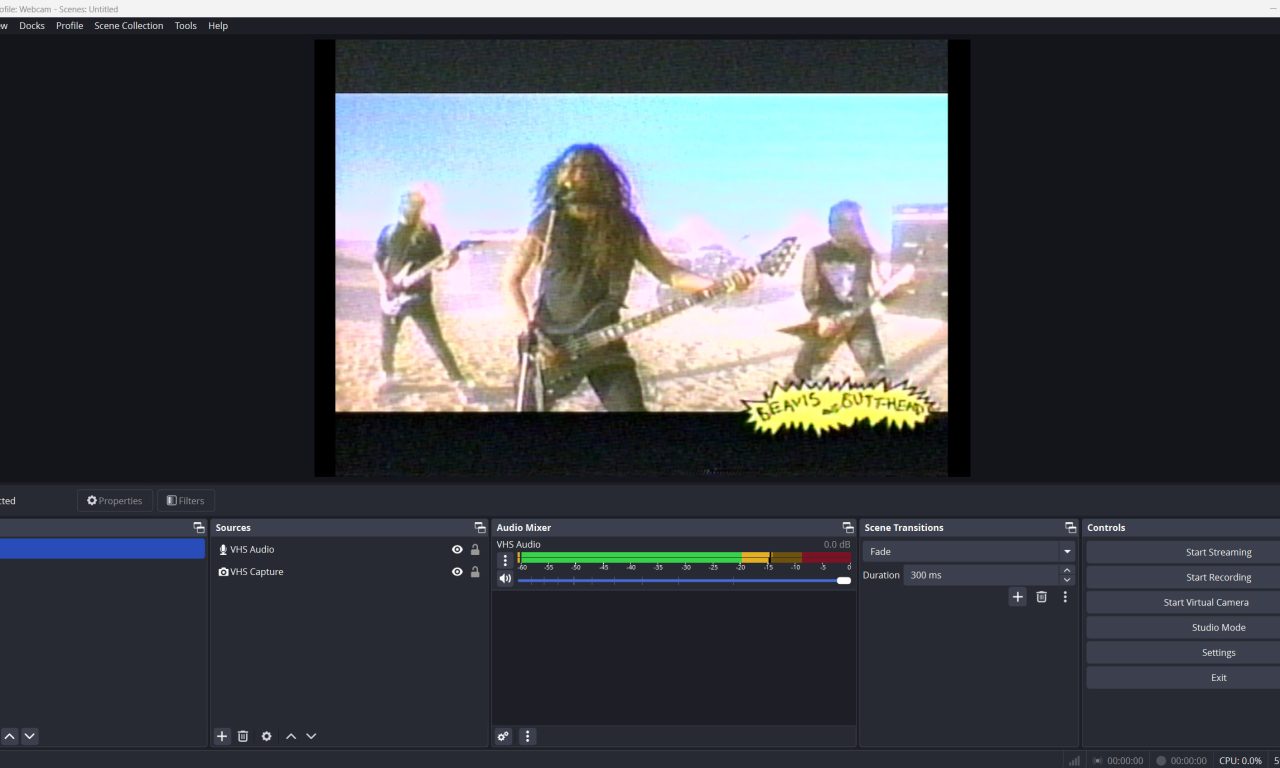Click Start Recording button
The image size is (1280, 768).
click(x=1218, y=577)
